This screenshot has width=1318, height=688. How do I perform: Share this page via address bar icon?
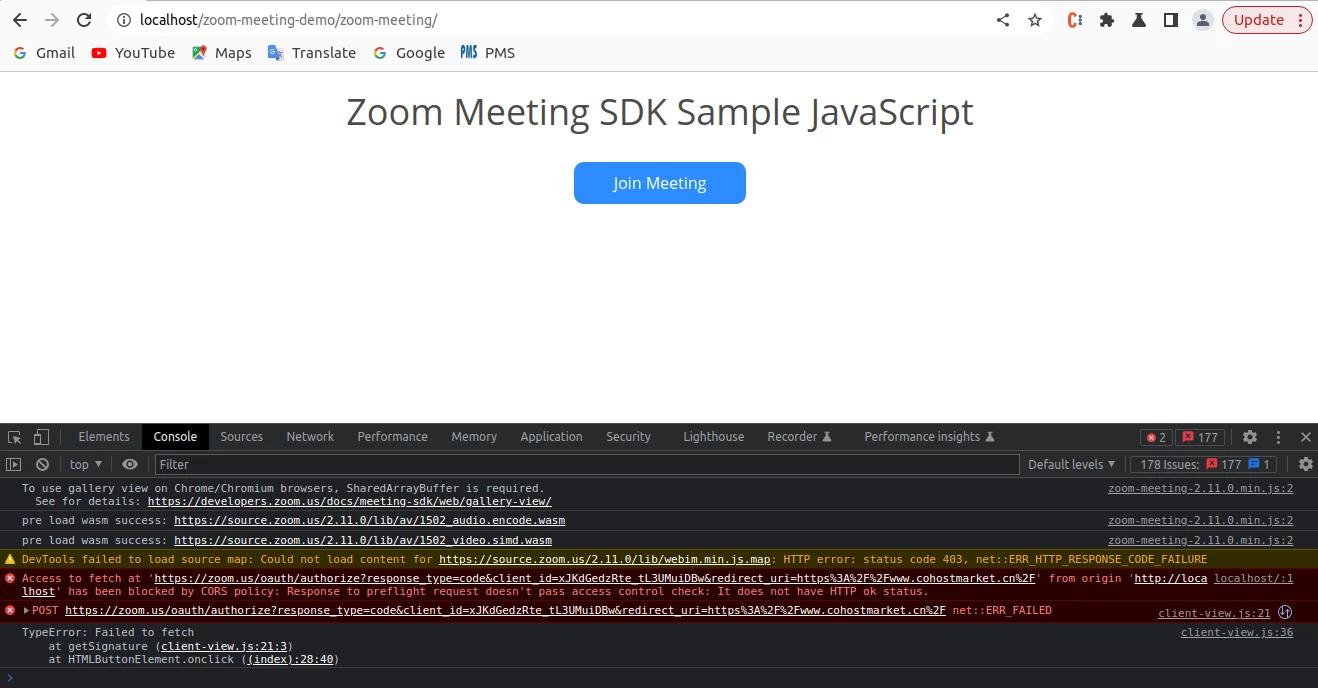[1003, 20]
